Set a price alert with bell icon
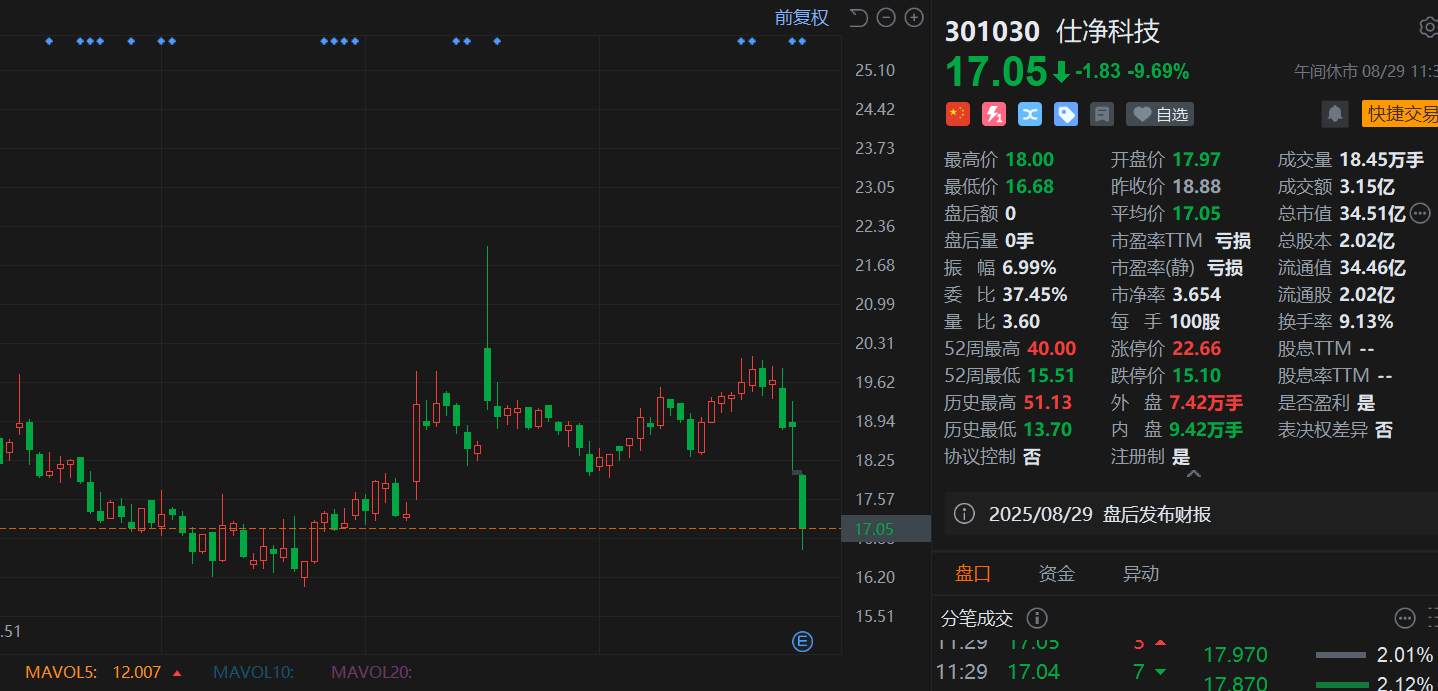The width and height of the screenshot is (1438, 691). (x=1335, y=114)
